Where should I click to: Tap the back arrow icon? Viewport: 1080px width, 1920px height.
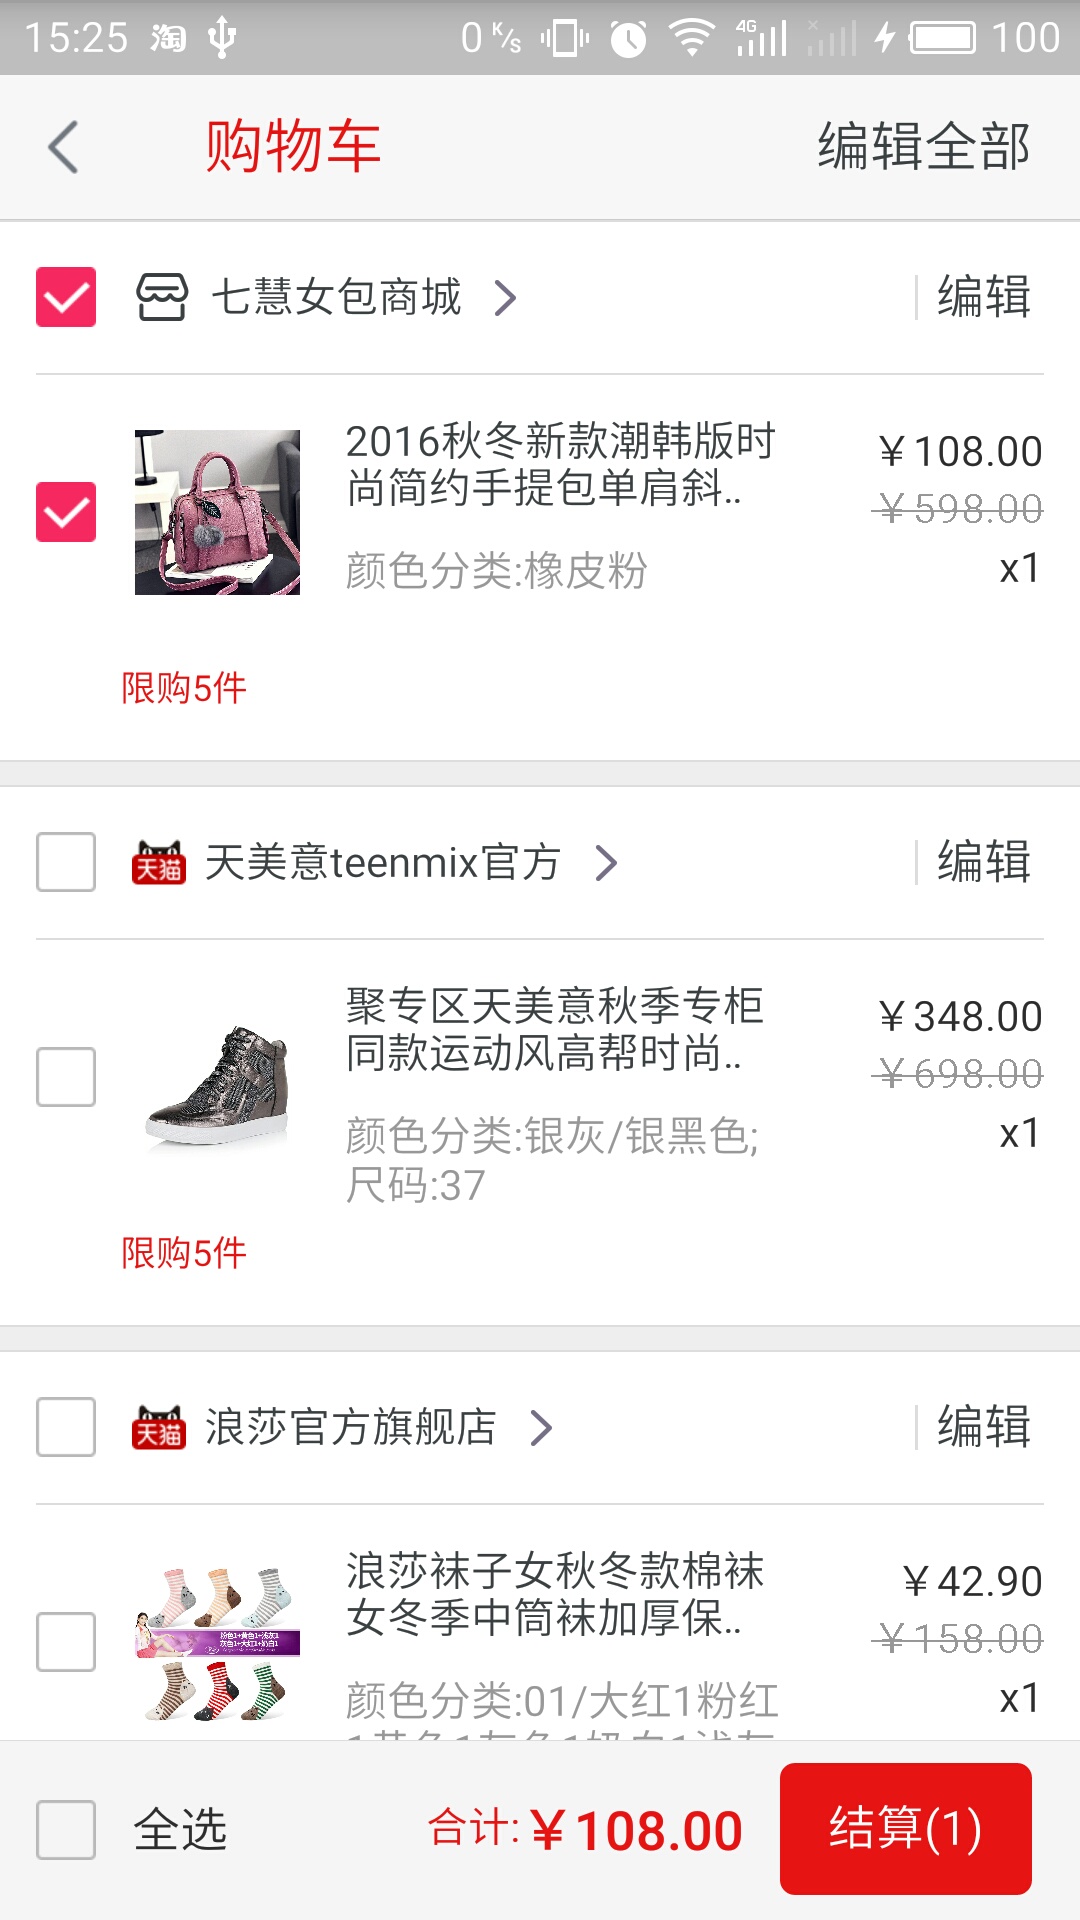(x=64, y=147)
